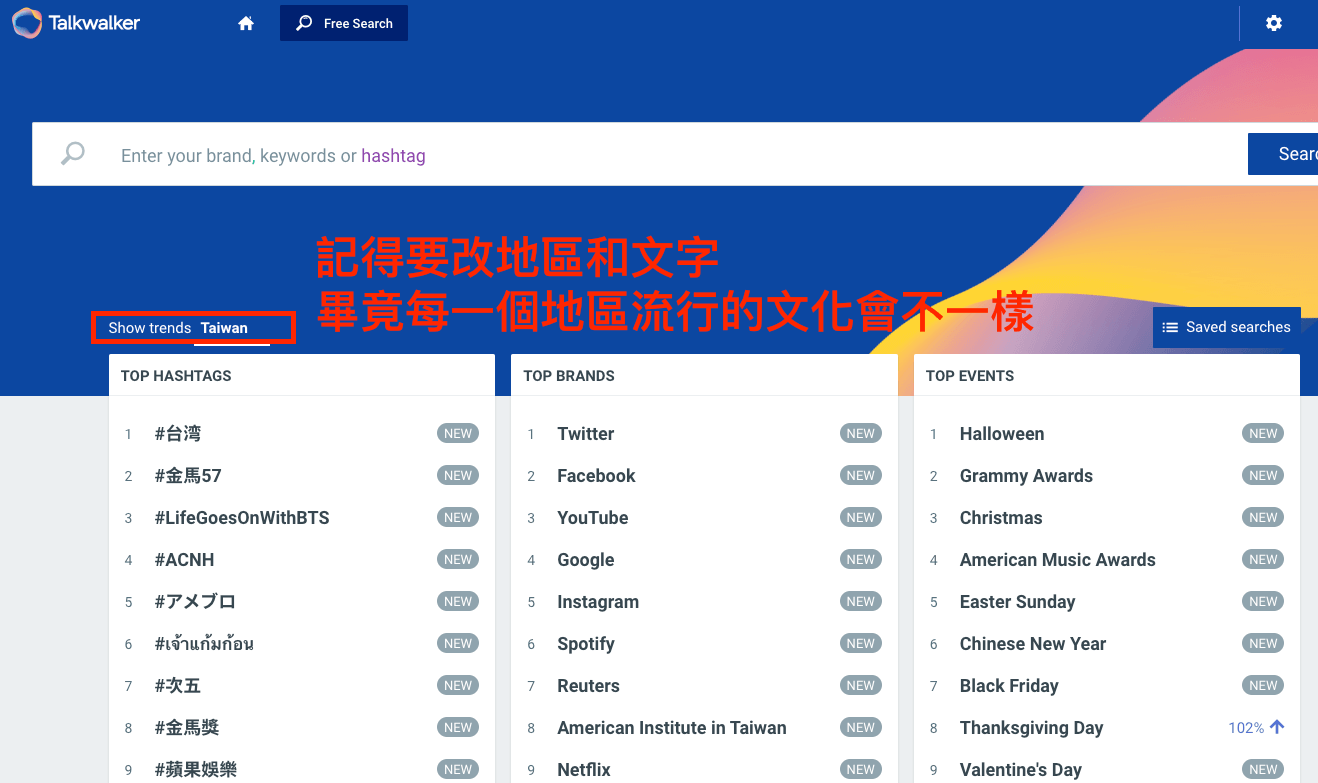Click NEW badge next to Twitter
Image resolution: width=1318 pixels, height=783 pixels.
[x=861, y=434]
